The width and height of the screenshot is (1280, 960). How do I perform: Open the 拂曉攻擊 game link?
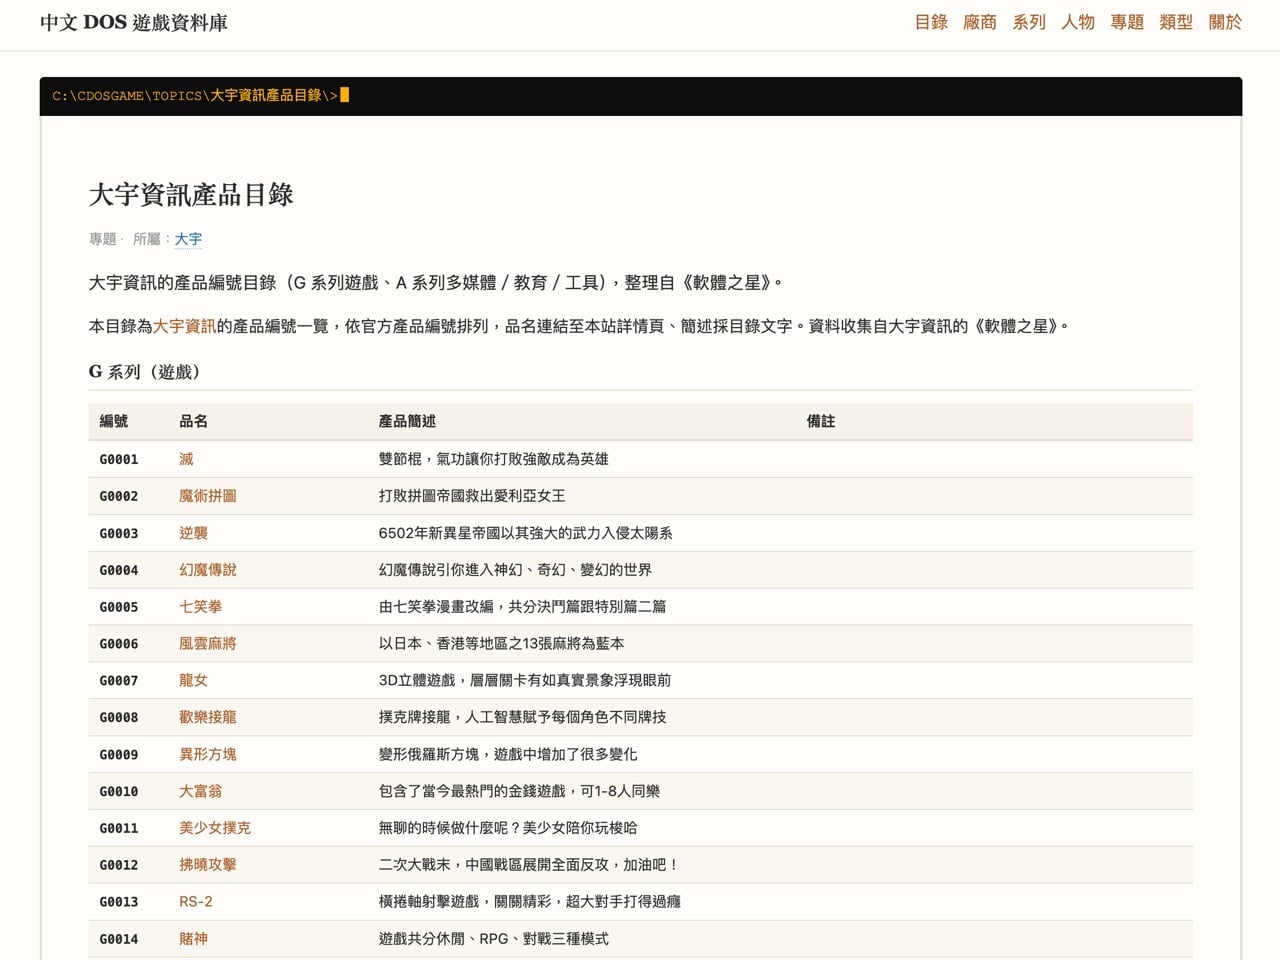(x=208, y=865)
